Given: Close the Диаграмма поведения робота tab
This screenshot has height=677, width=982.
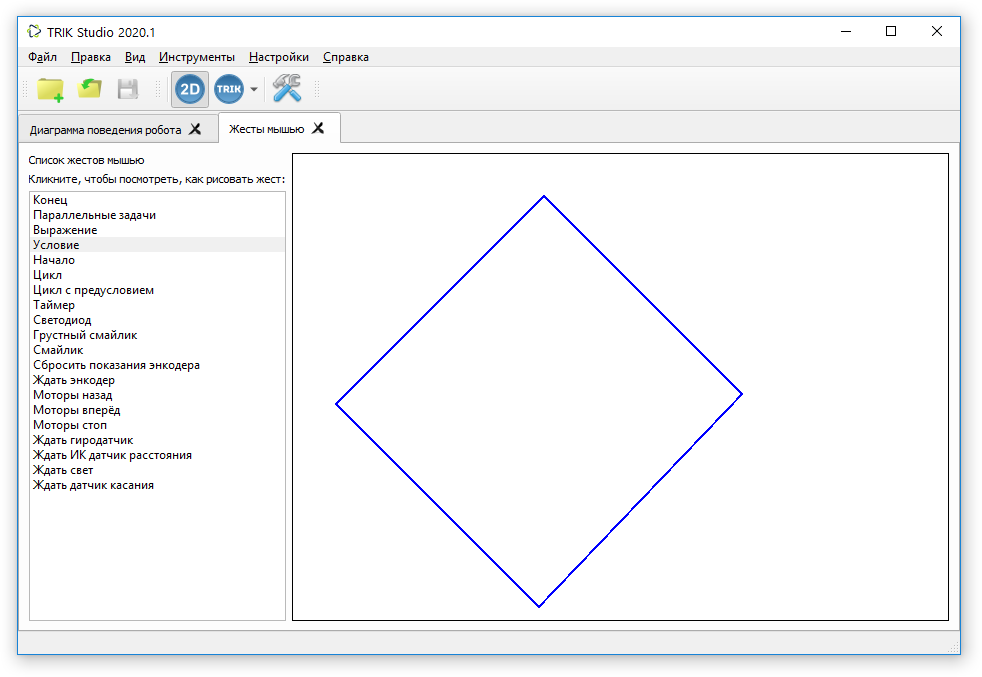Looking at the screenshot, I should pos(195,129).
